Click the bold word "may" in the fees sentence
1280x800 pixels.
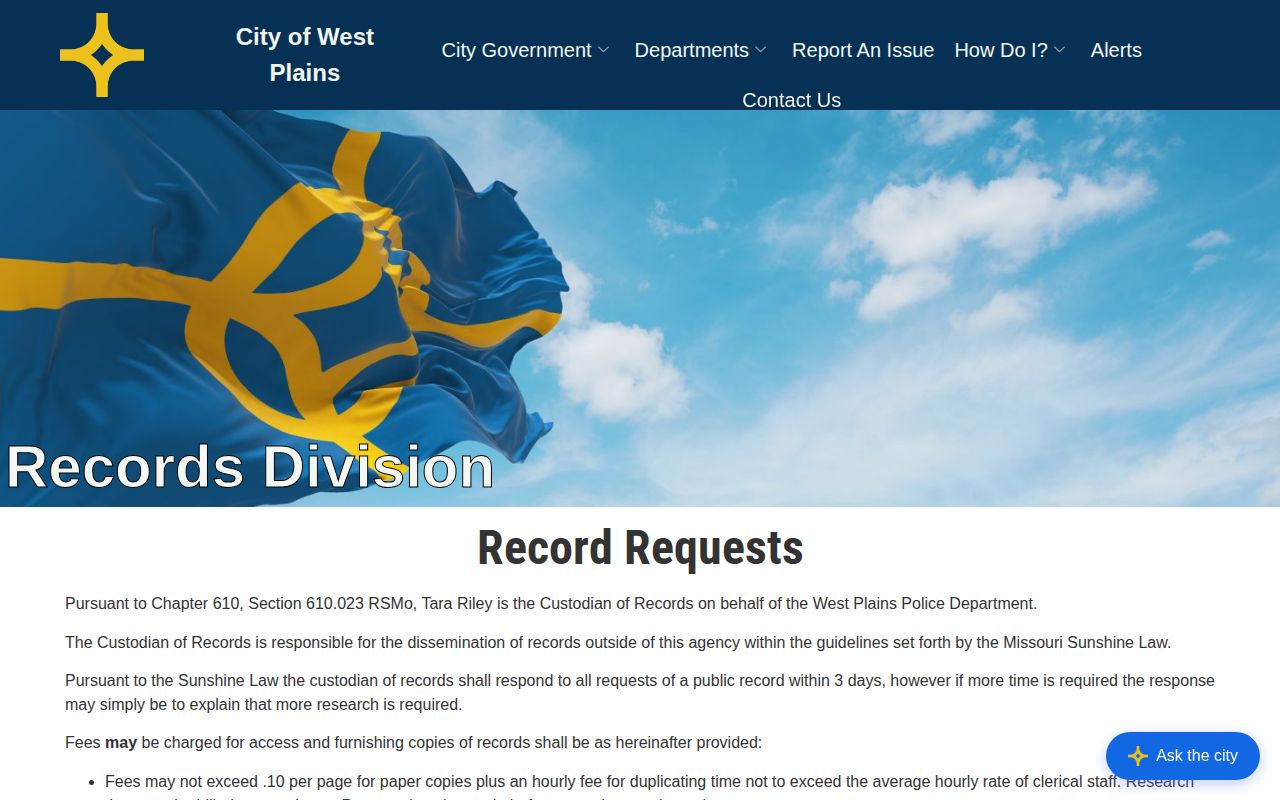coord(121,743)
